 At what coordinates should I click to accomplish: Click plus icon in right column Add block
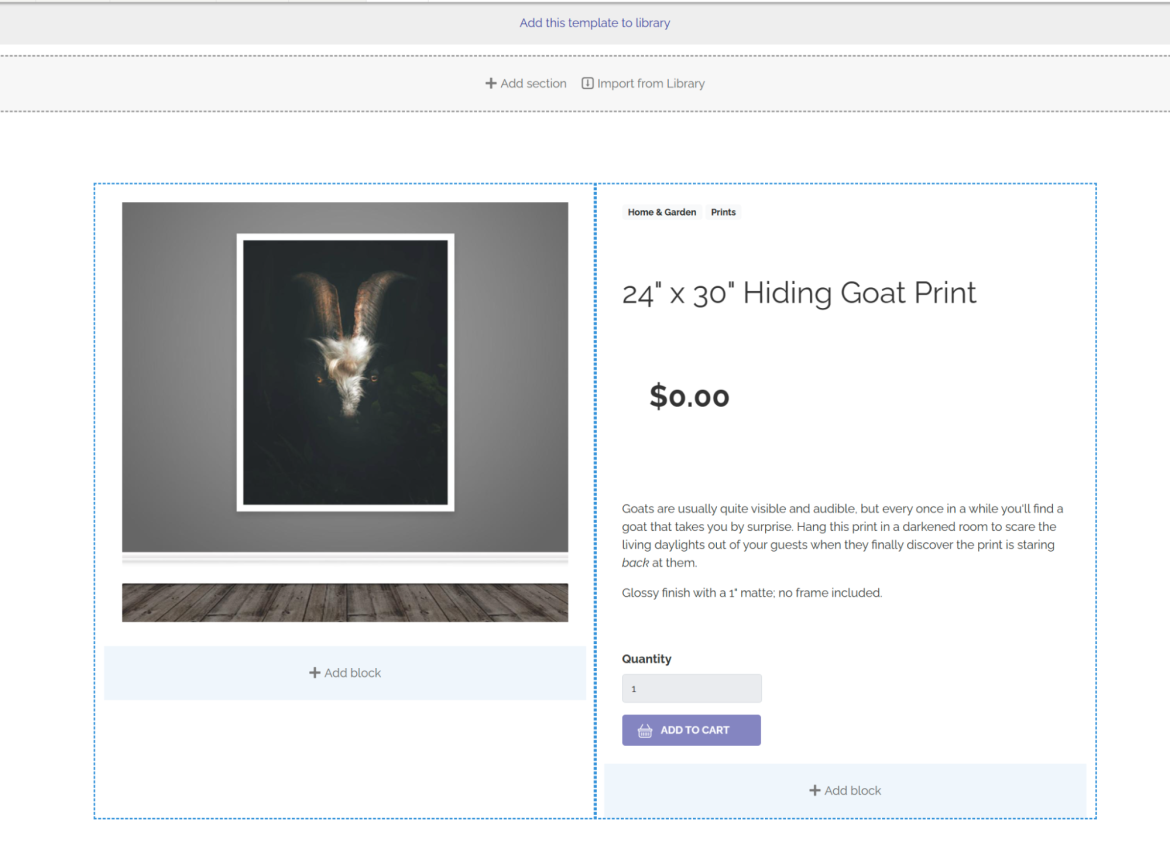(814, 791)
